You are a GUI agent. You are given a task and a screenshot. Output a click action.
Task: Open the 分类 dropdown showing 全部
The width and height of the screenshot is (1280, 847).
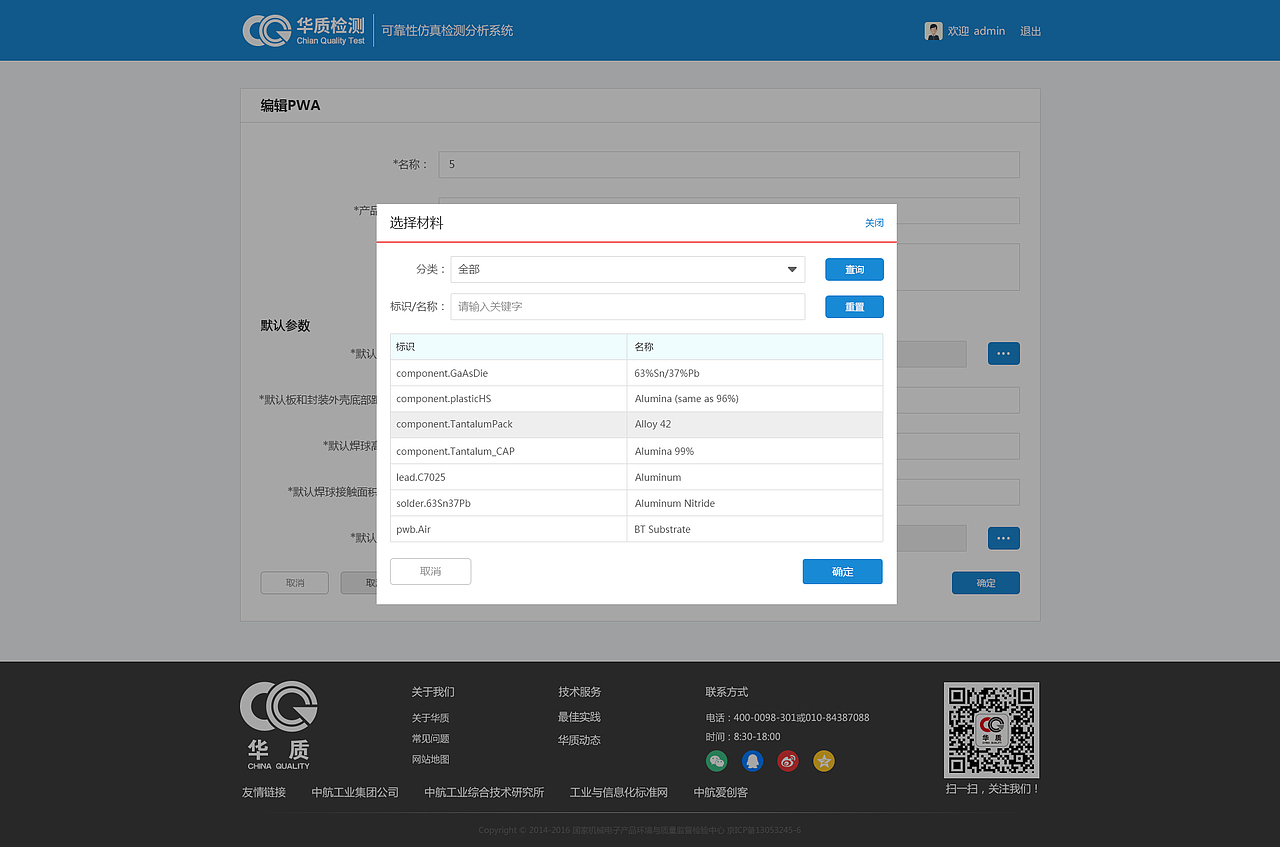click(x=628, y=269)
